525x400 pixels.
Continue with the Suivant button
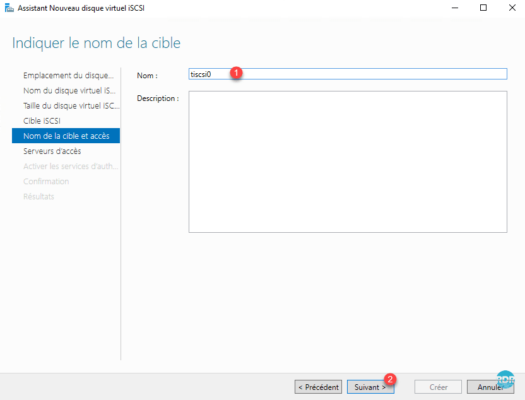pos(370,387)
